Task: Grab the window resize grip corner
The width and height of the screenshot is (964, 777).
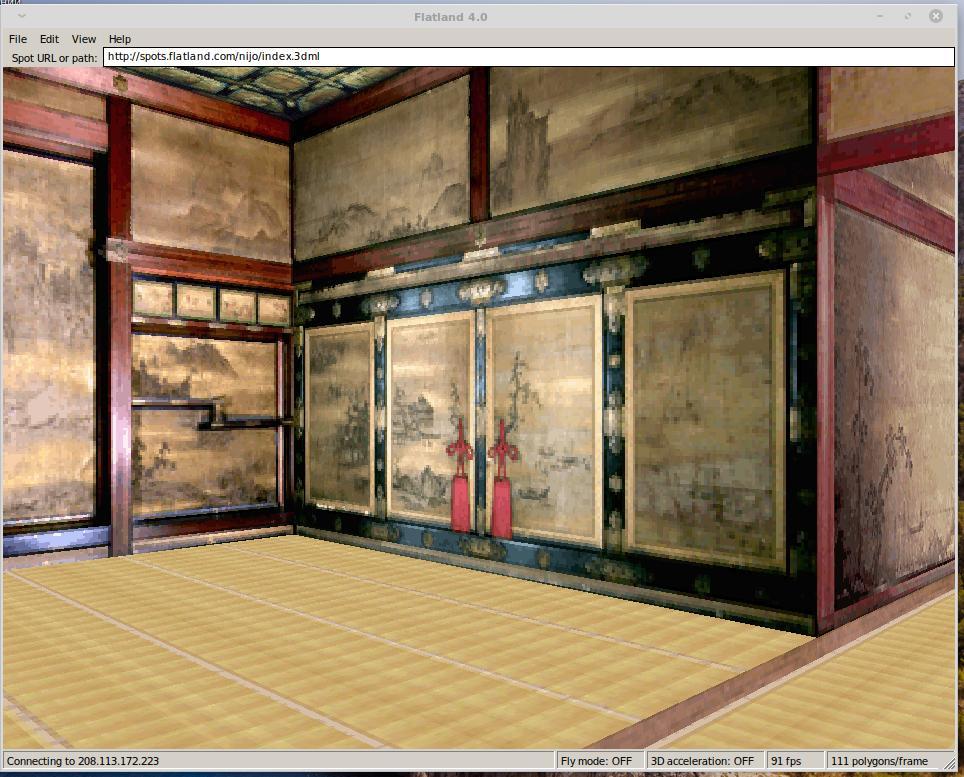Action: point(949,762)
